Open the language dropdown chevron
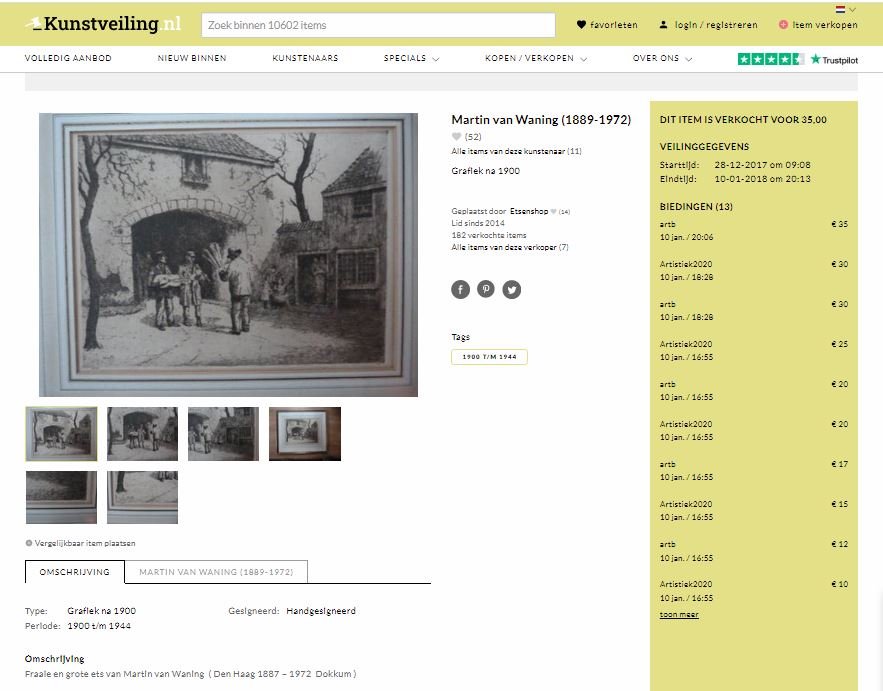This screenshot has width=883, height=691. pos(853,10)
